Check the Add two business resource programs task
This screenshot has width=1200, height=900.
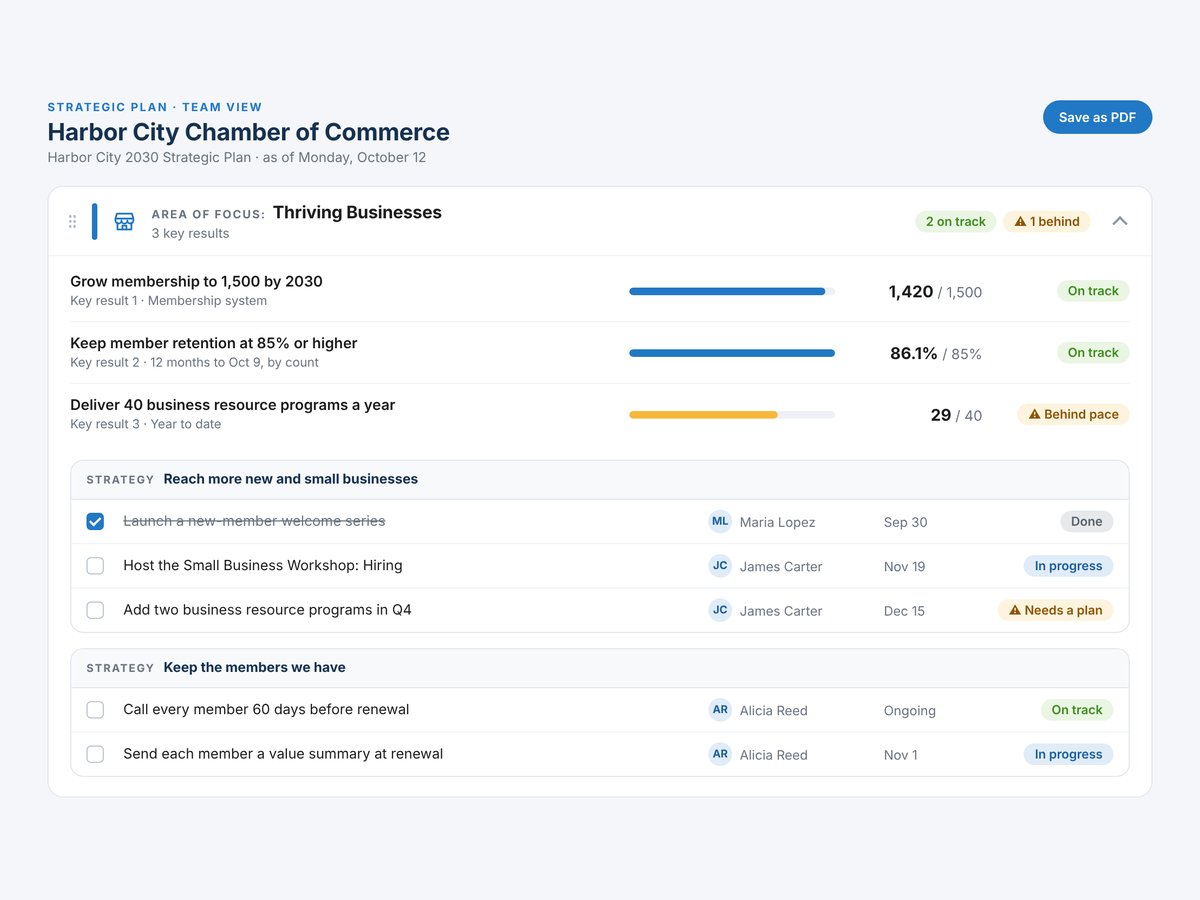[95, 610]
